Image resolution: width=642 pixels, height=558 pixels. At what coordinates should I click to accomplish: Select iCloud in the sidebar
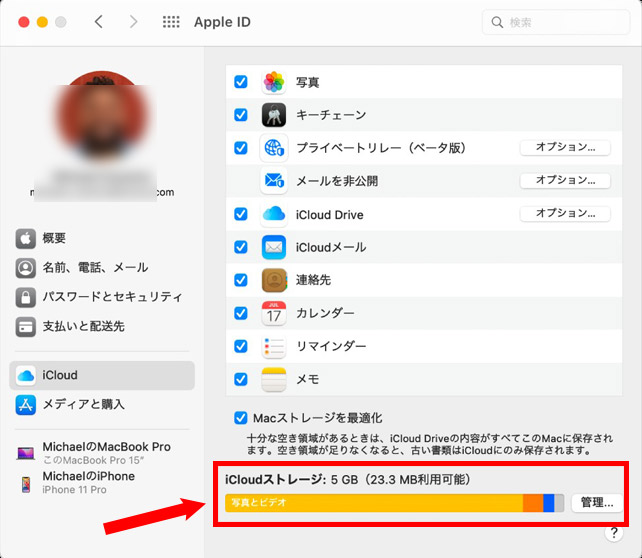pos(102,375)
